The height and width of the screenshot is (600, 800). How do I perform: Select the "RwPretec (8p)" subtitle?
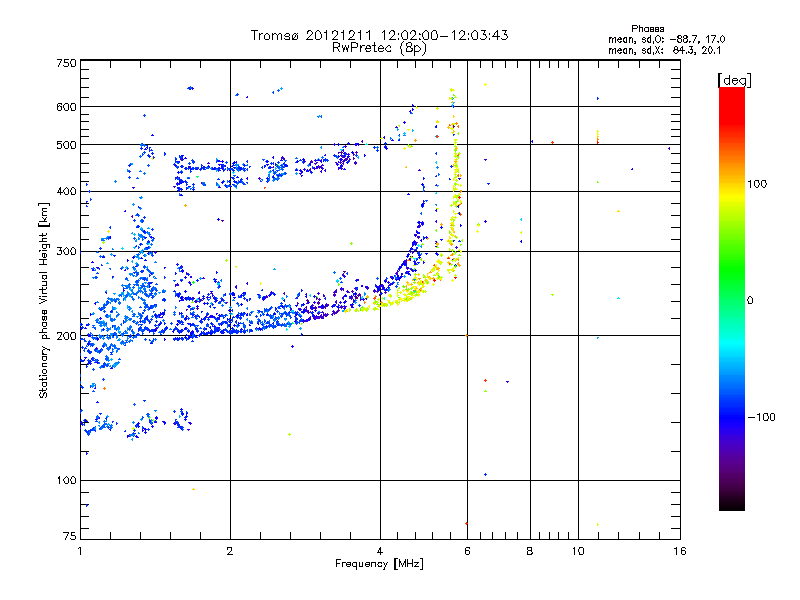click(379, 48)
